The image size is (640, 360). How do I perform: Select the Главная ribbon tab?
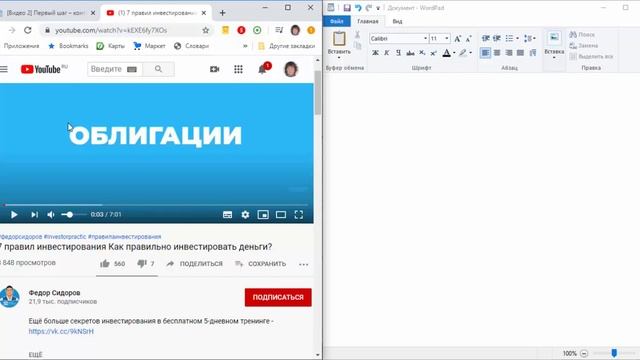(368, 21)
